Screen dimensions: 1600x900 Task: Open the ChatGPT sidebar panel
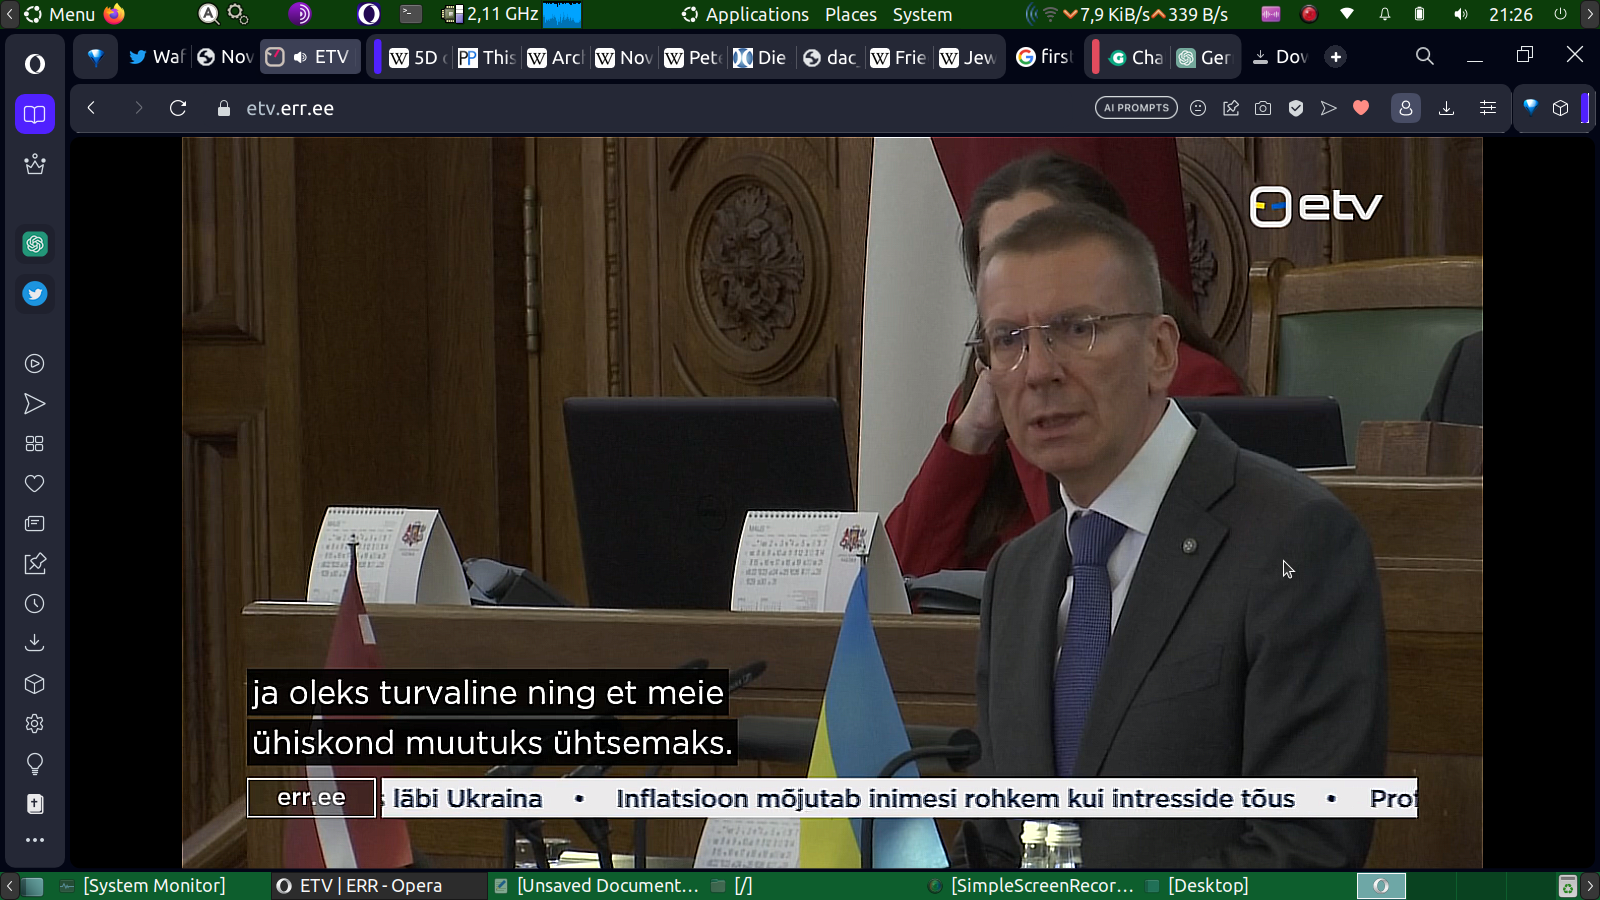point(35,244)
